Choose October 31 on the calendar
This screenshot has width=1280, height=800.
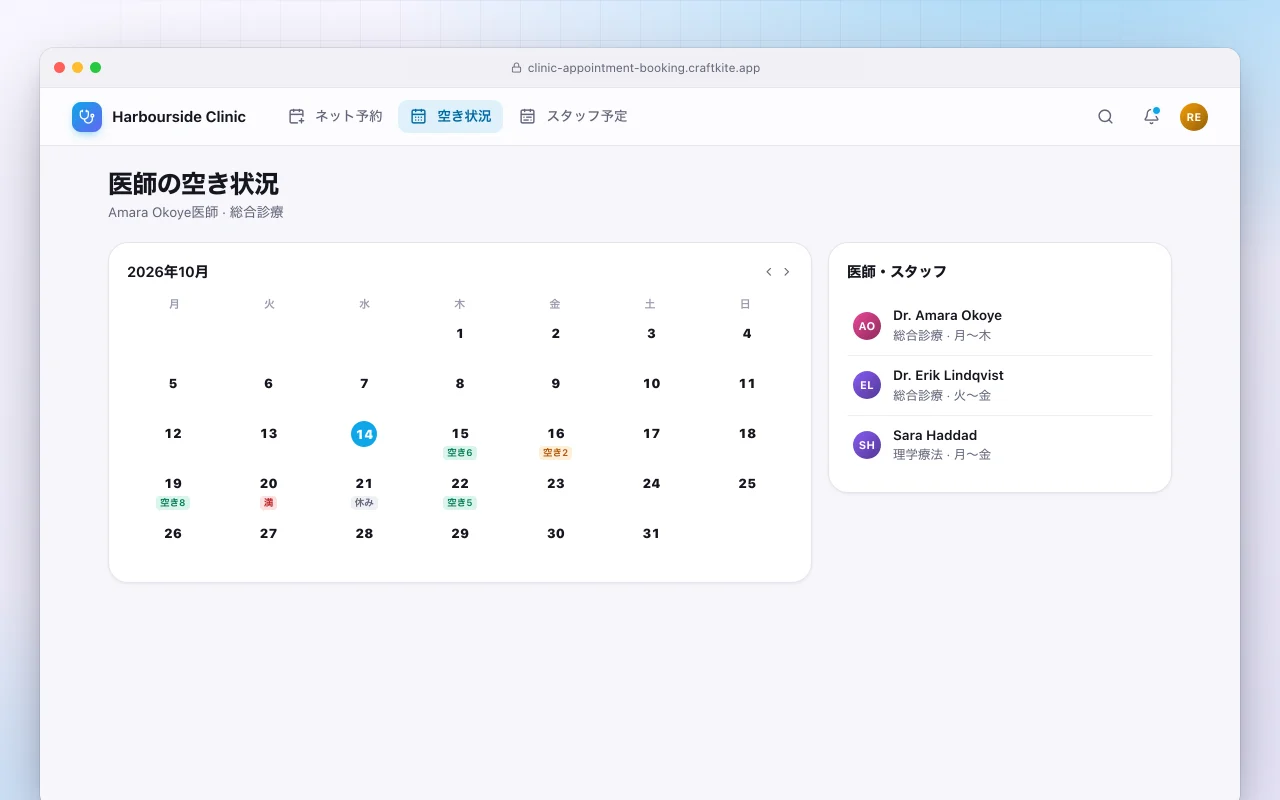(651, 534)
